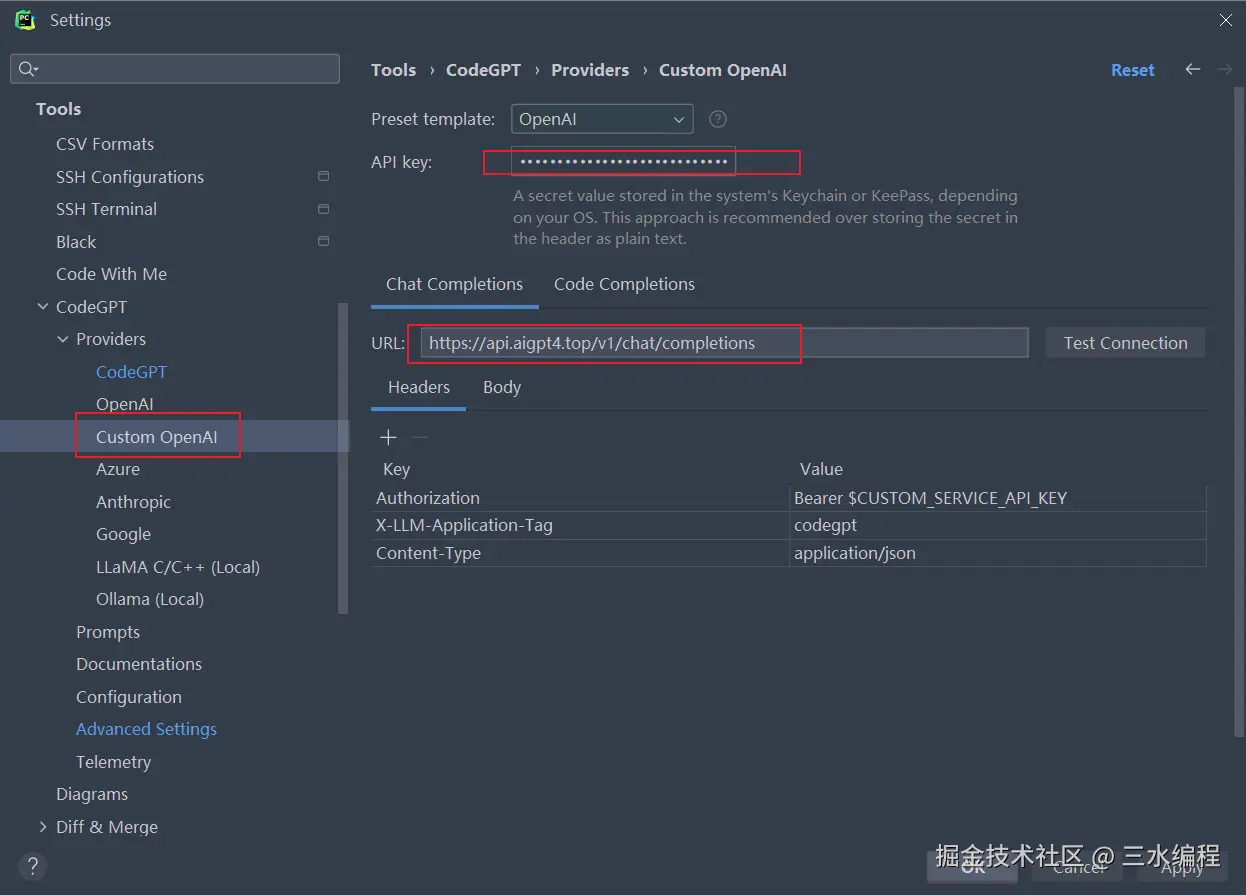Click the Cancel button
This screenshot has width=1246, height=895.
tap(1078, 866)
